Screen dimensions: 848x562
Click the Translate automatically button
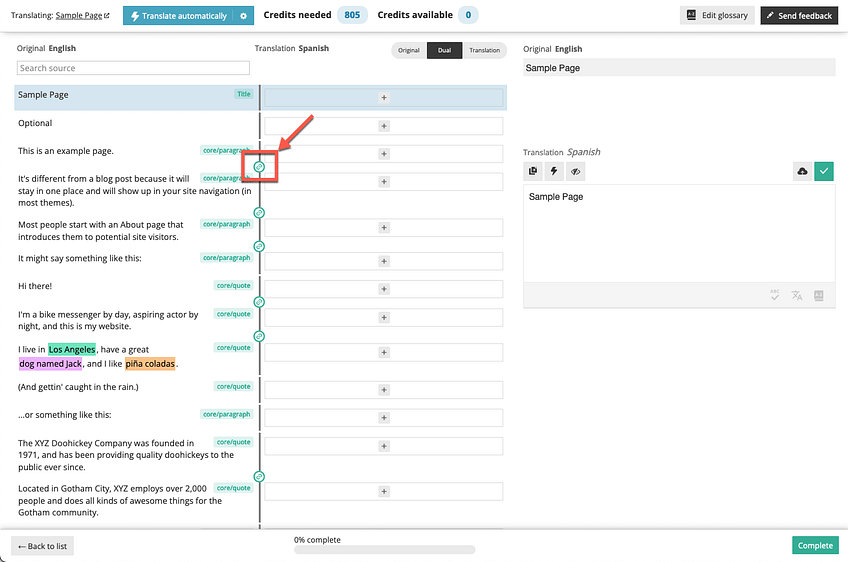(179, 16)
